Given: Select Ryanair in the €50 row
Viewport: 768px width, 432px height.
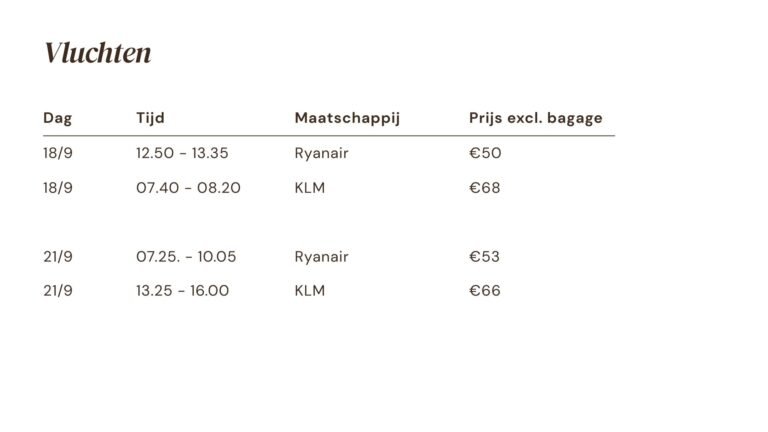Looking at the screenshot, I should (x=321, y=153).
